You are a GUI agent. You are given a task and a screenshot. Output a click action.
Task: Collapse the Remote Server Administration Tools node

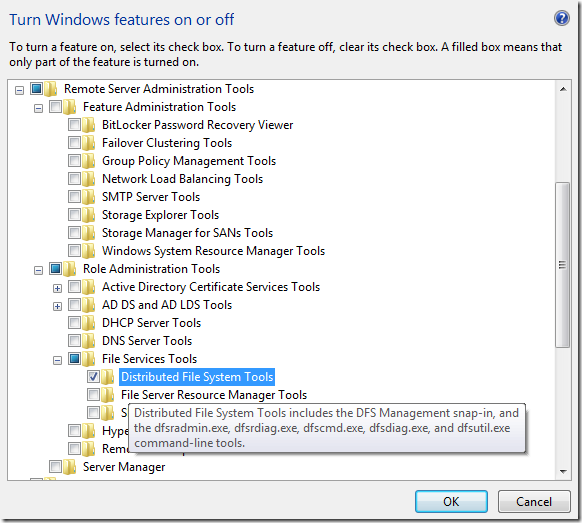(19, 90)
